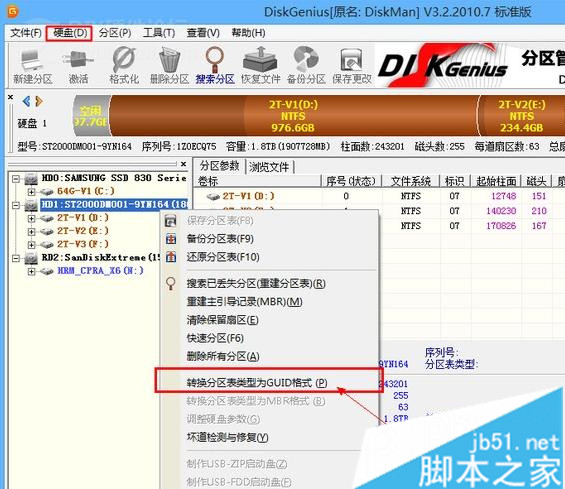
Task: Click the Activate (激活) toolbar icon
Action: [x=78, y=60]
